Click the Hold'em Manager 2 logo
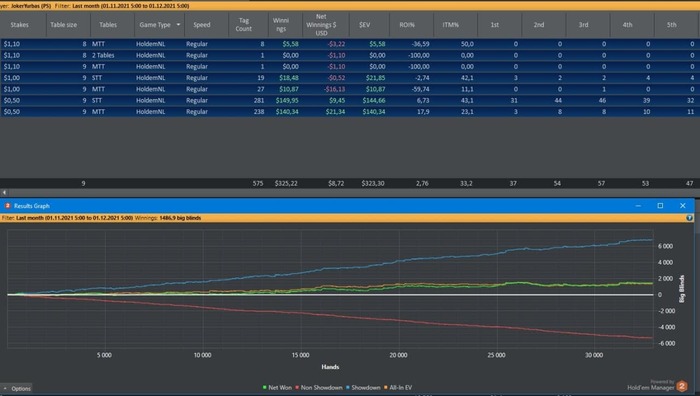 682,386
